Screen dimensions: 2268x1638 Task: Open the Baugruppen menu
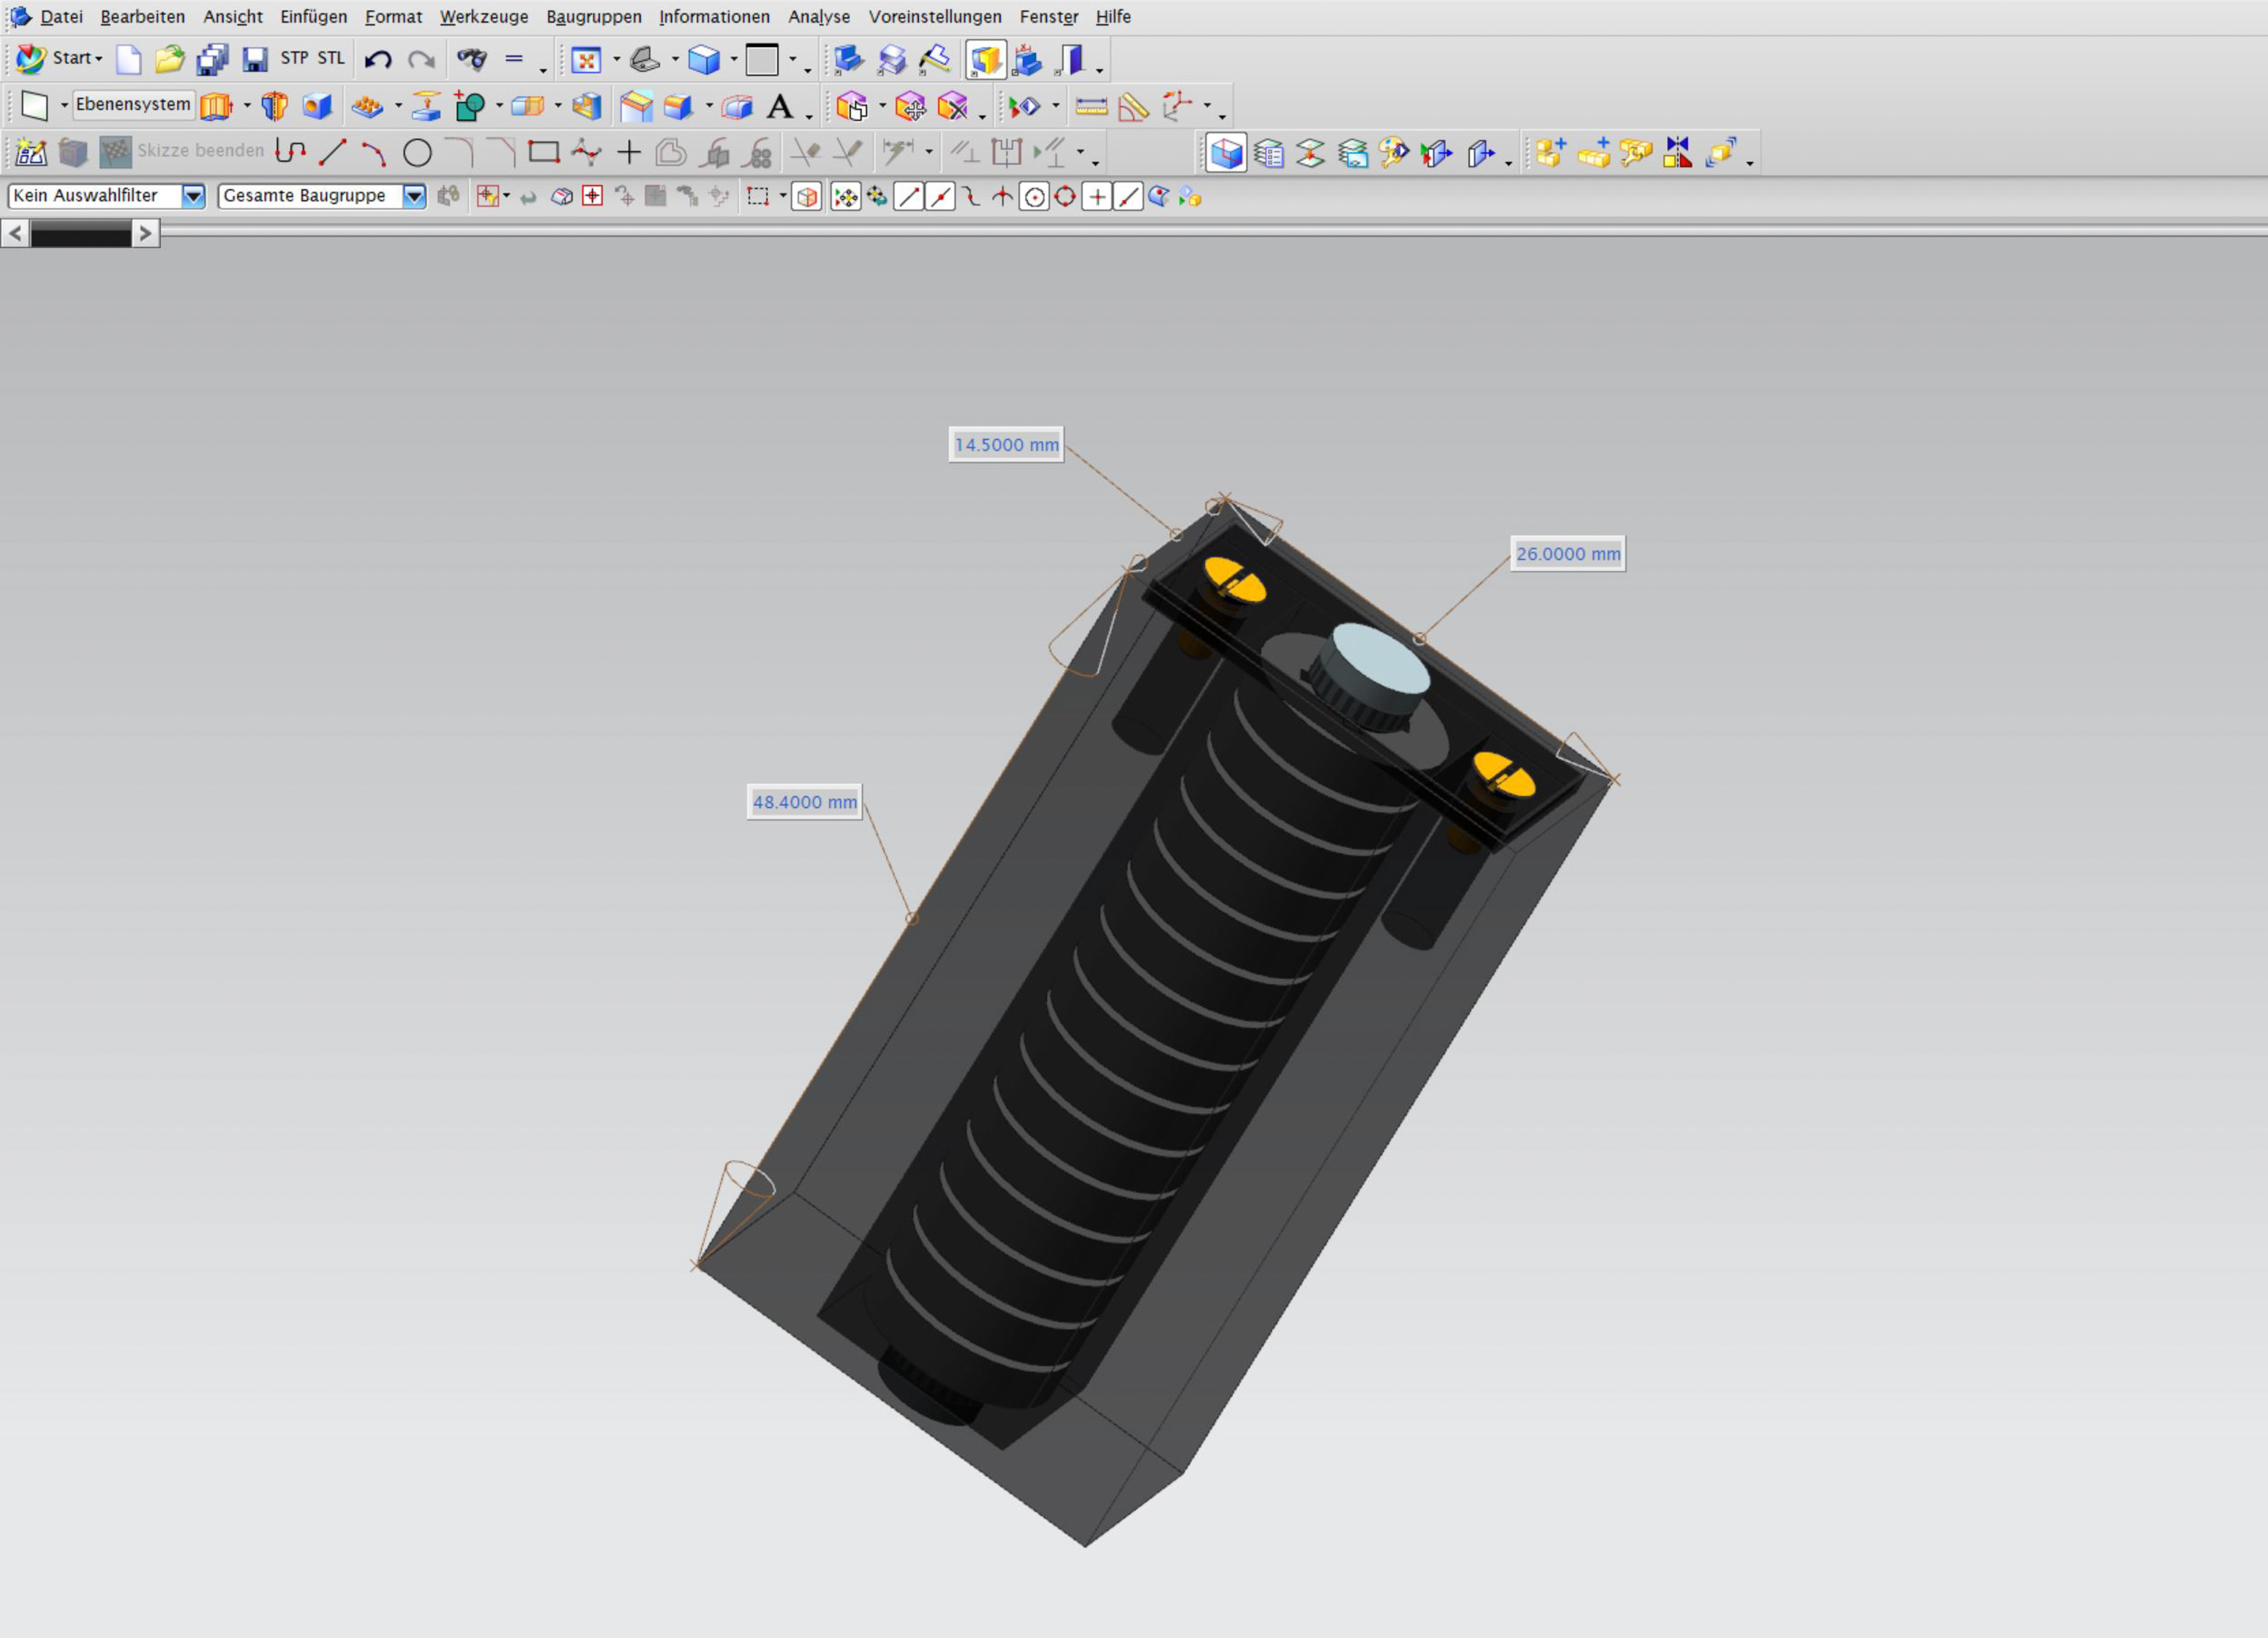click(594, 17)
